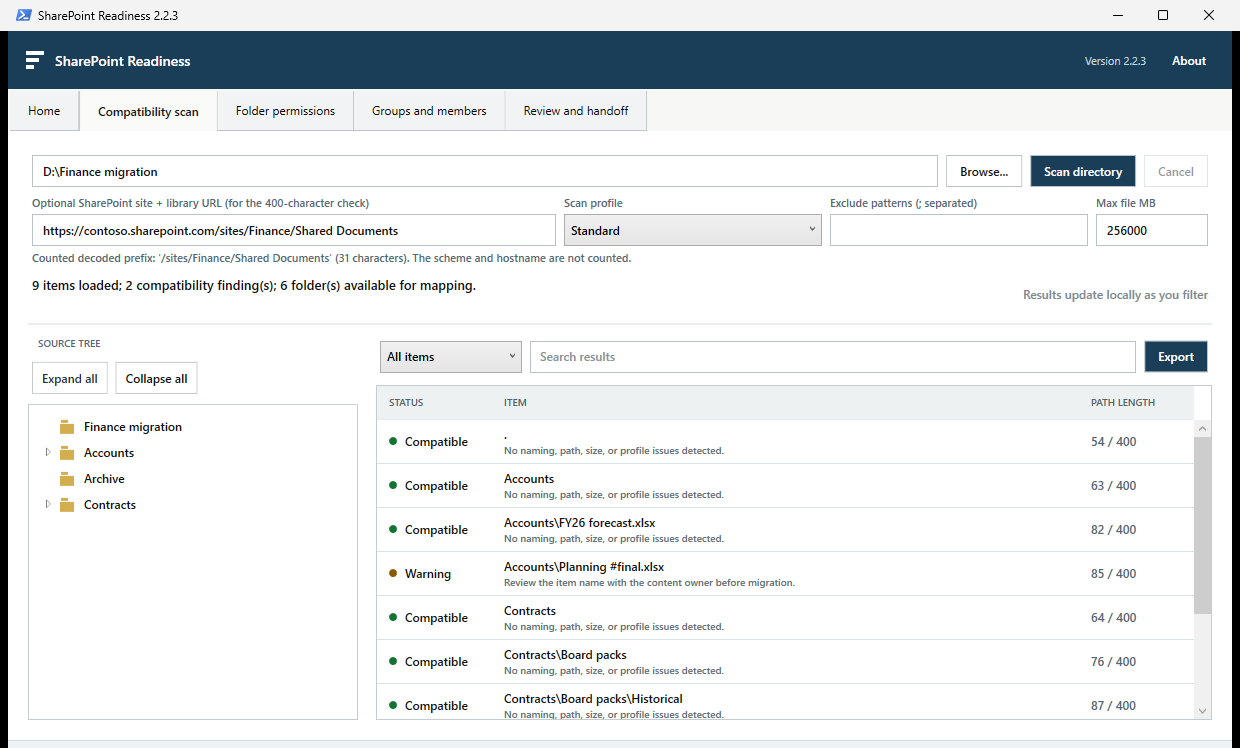This screenshot has height=748, width=1240.
Task: Click the Search results box
Action: pos(833,357)
